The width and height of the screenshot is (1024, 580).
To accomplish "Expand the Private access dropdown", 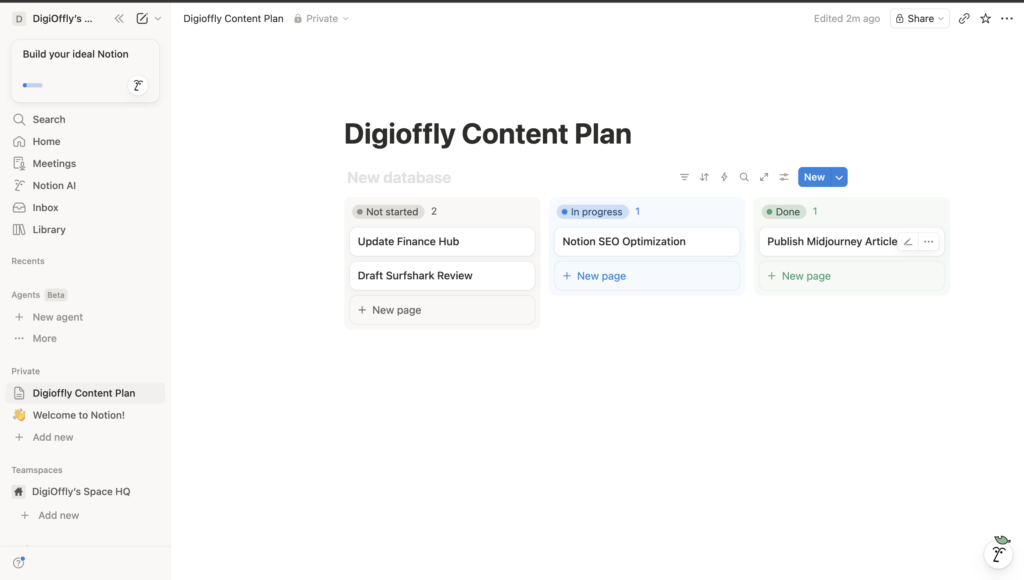I will click(x=321, y=18).
